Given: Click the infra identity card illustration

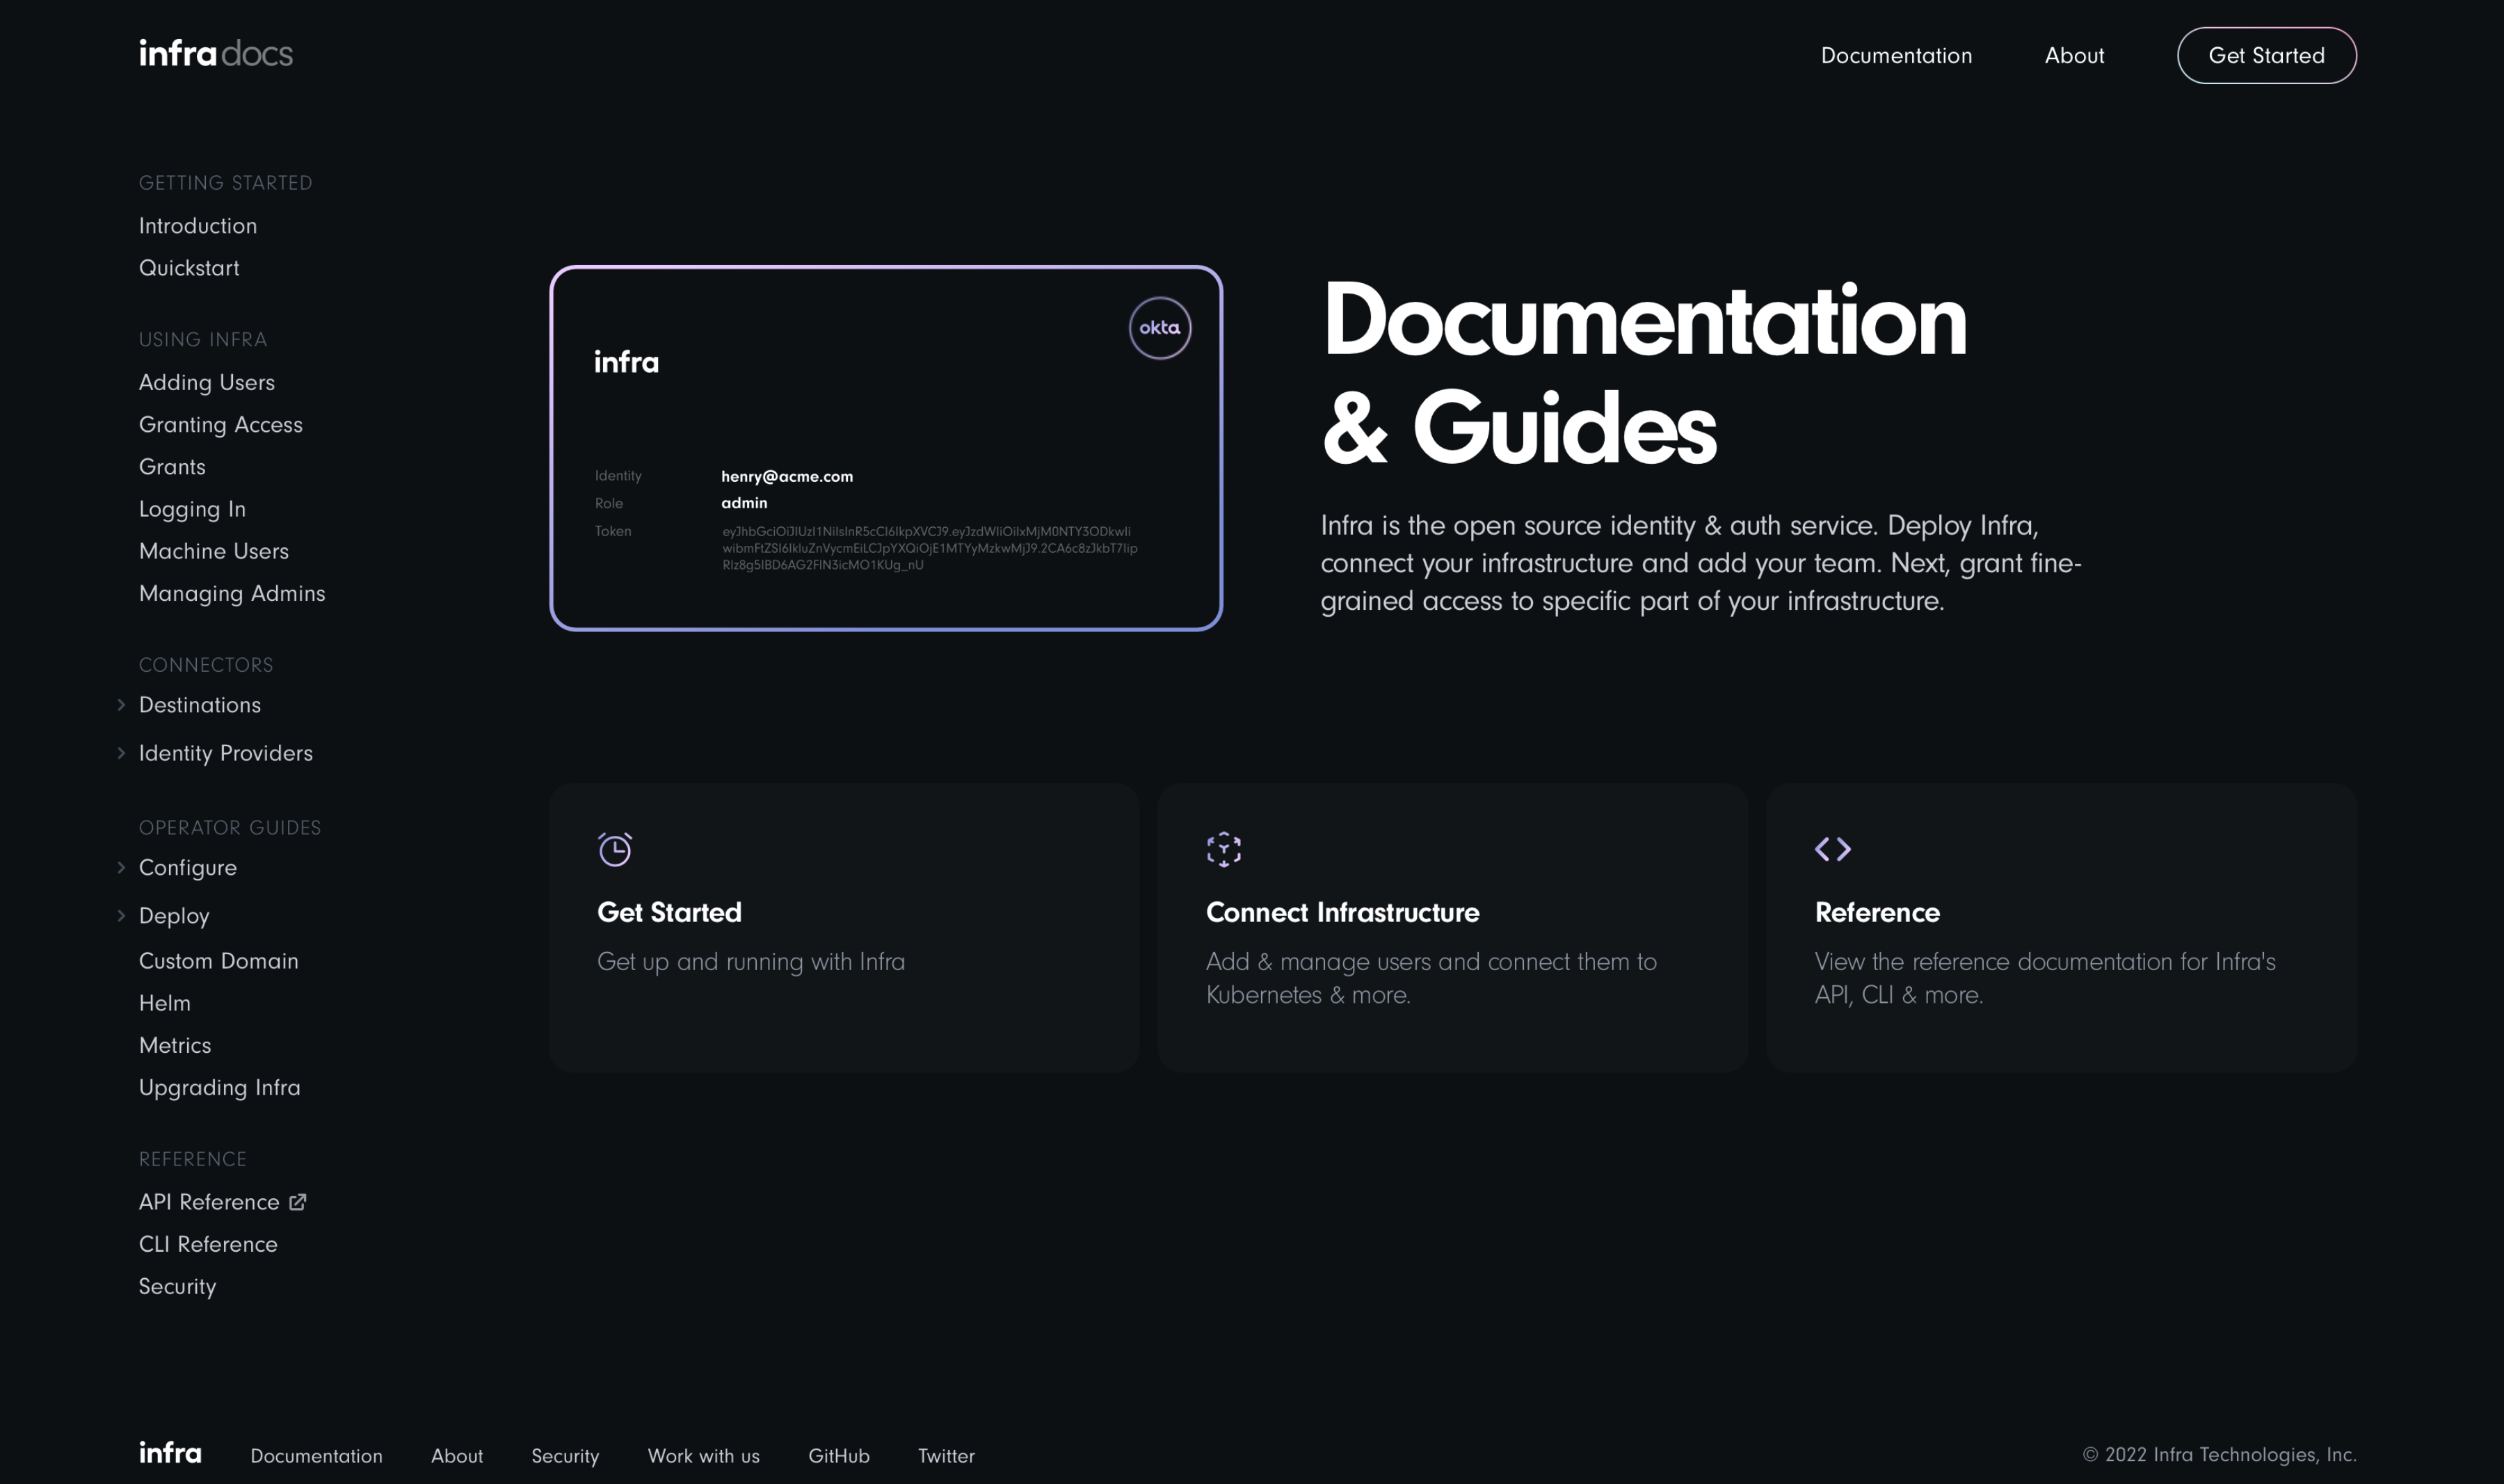Looking at the screenshot, I should [886, 448].
